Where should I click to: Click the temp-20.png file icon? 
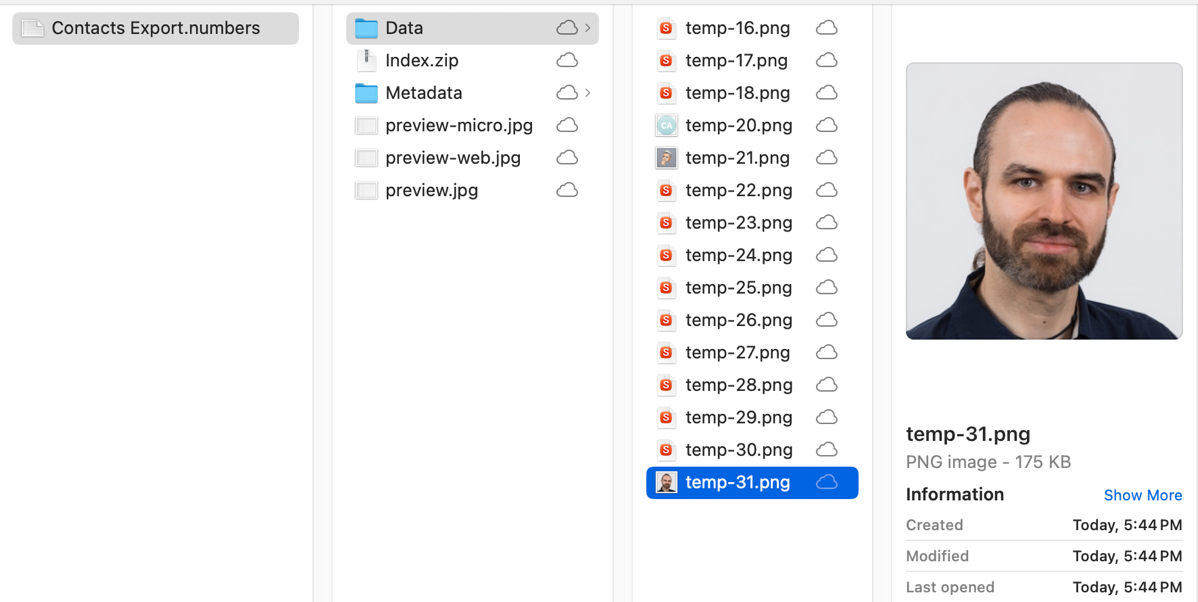(x=666, y=125)
